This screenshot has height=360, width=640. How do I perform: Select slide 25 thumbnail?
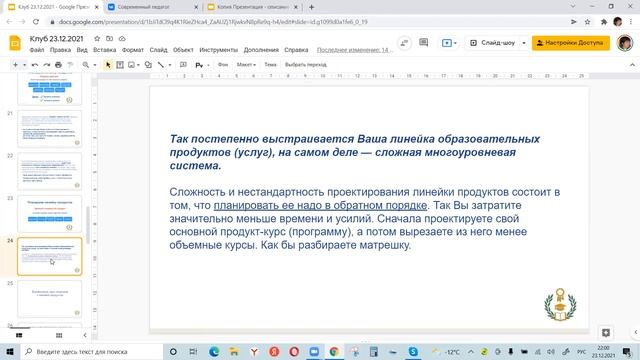49,299
